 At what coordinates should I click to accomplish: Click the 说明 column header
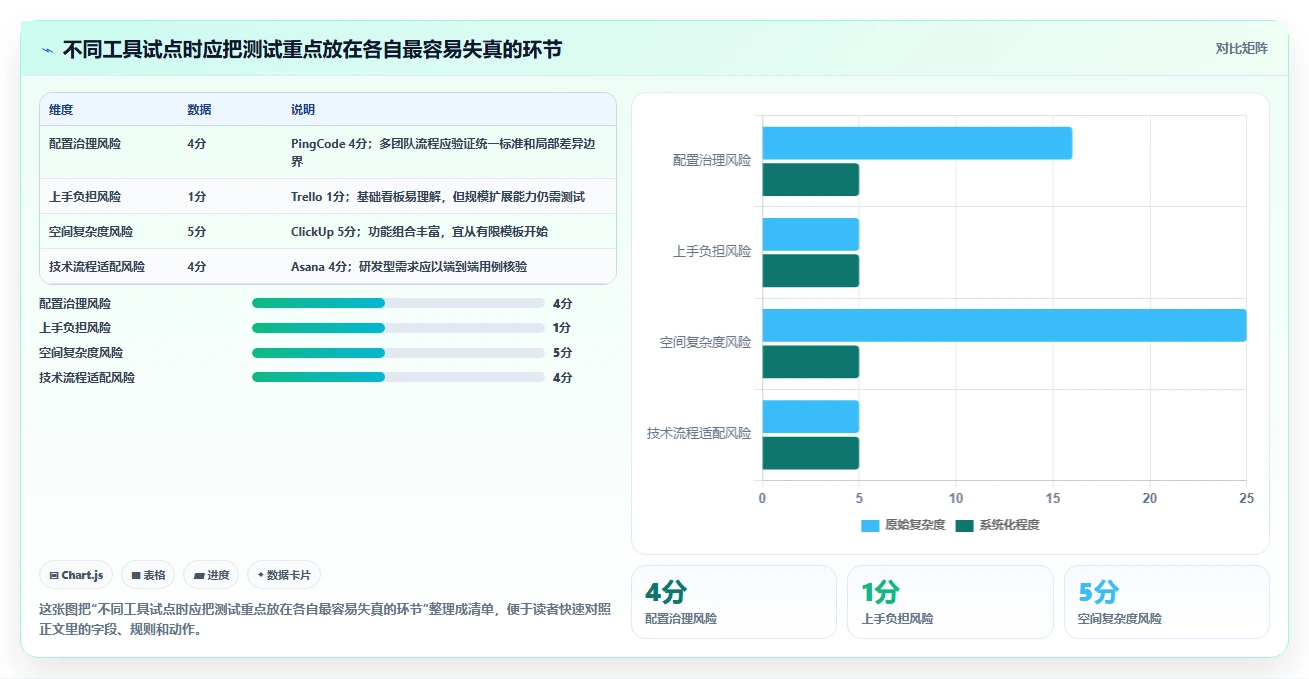[303, 109]
